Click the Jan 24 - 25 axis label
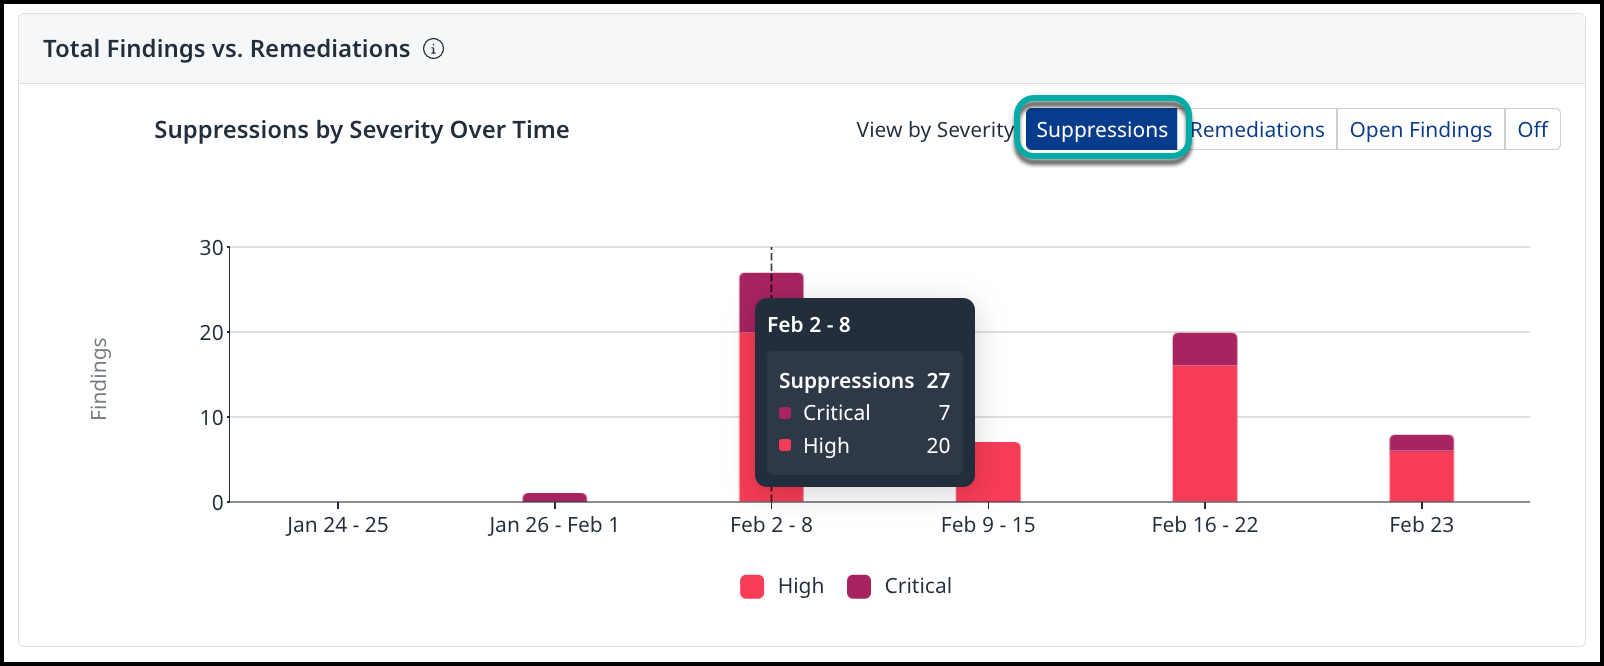Screen dimensions: 1604x666 [x=337, y=525]
